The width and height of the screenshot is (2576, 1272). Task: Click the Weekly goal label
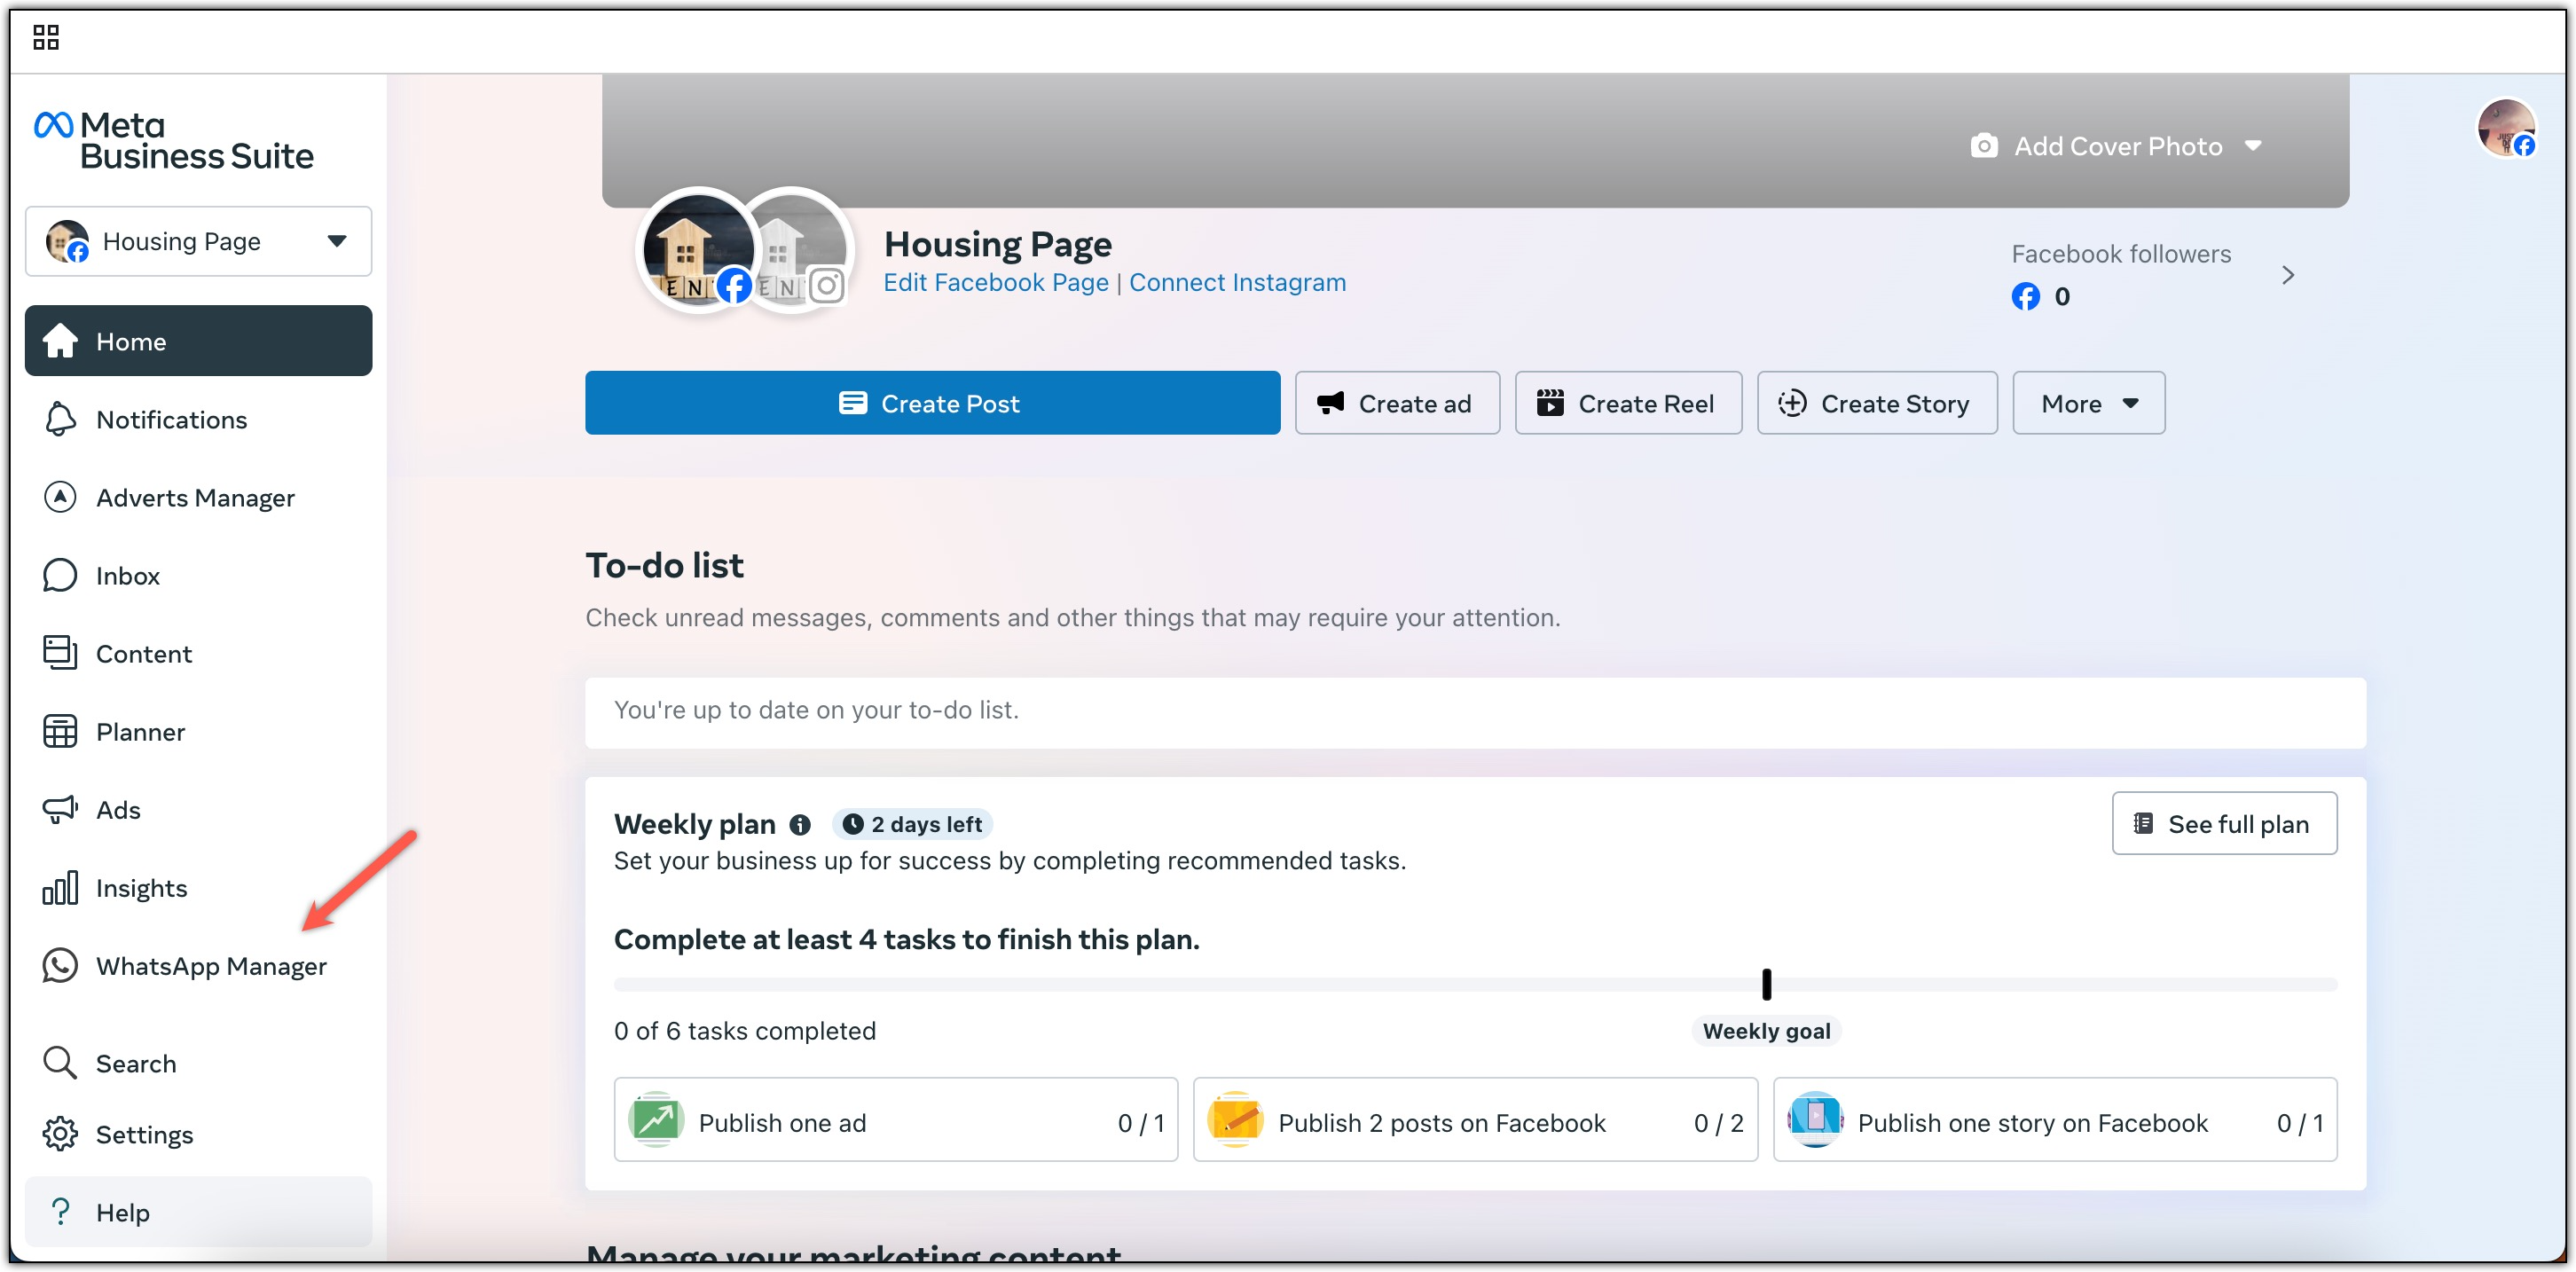click(1766, 1031)
